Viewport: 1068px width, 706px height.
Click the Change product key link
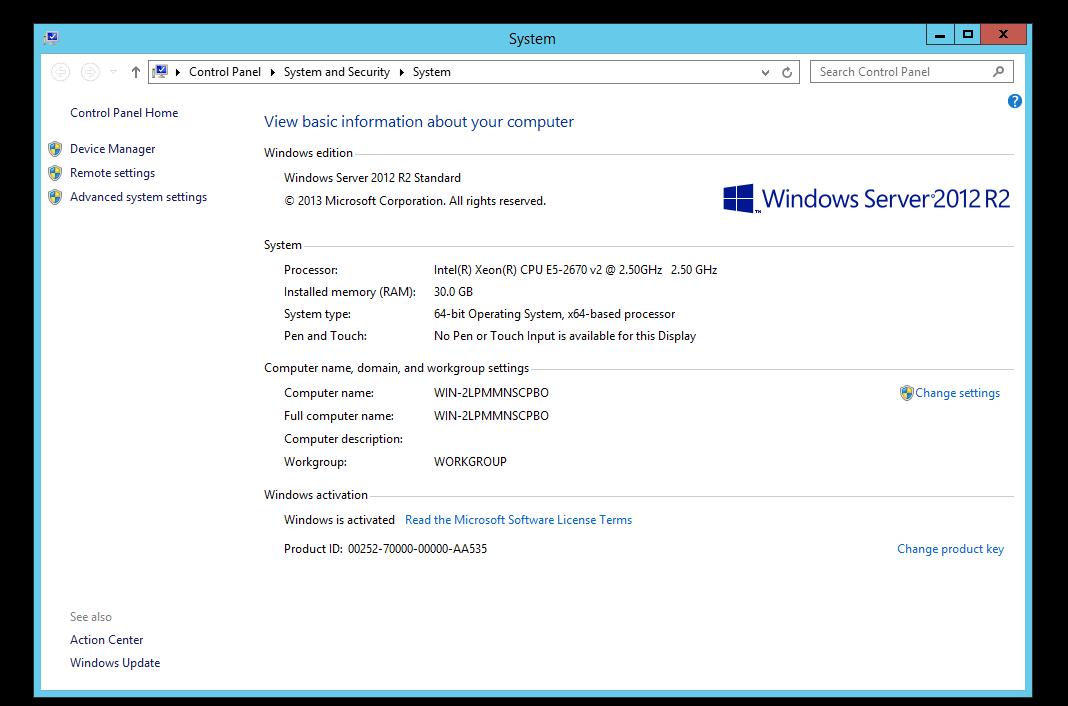(950, 549)
